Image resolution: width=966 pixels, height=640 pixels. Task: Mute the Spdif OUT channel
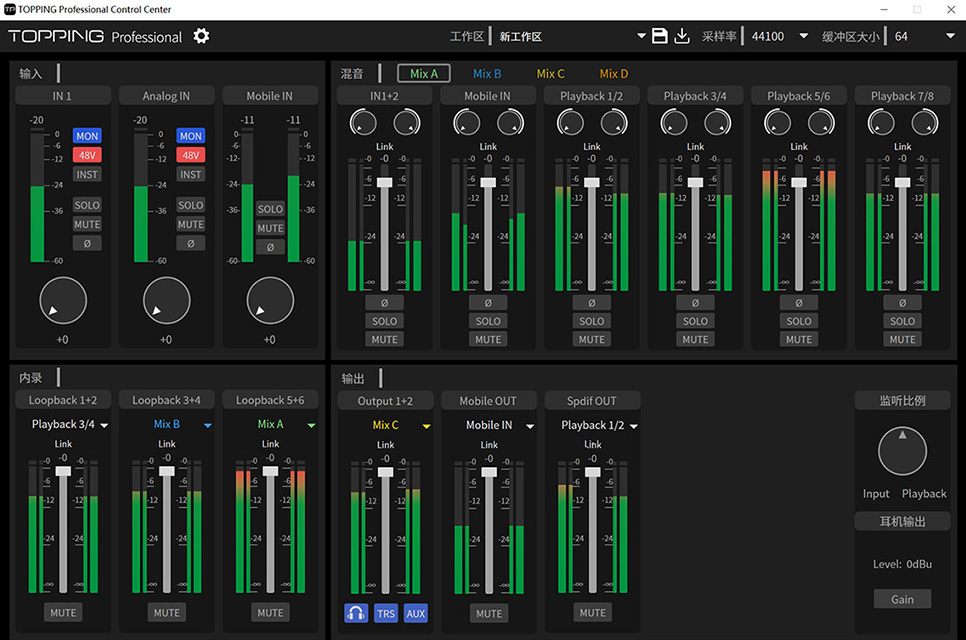point(592,613)
